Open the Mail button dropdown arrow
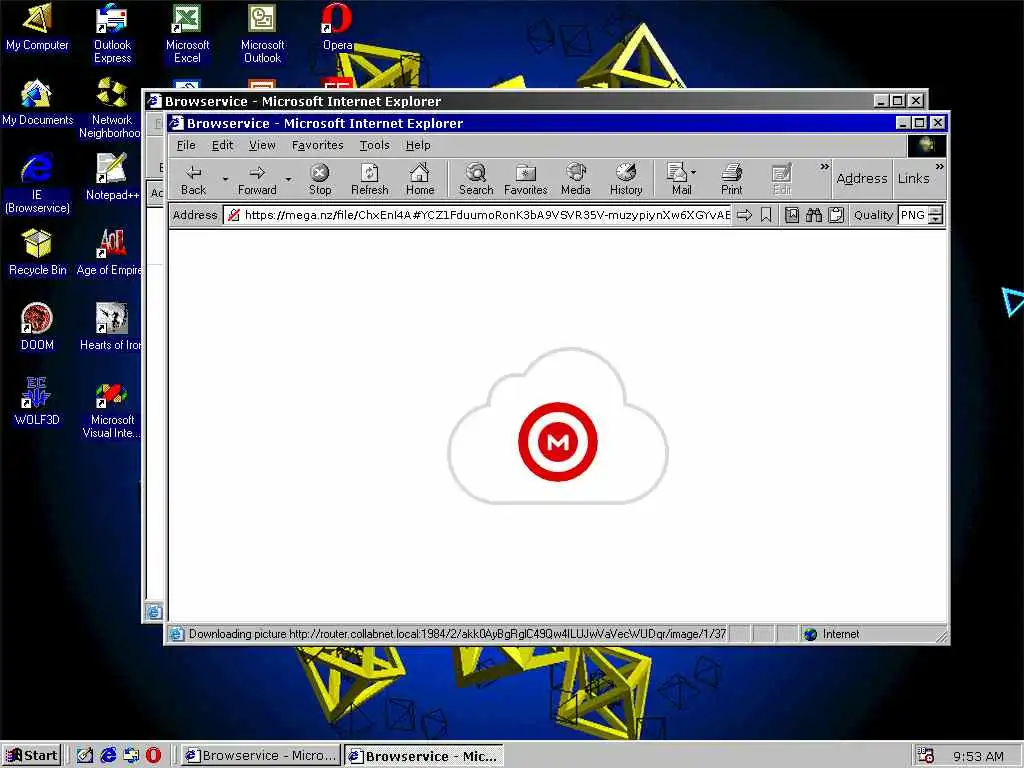1024x768 pixels. pos(694,172)
